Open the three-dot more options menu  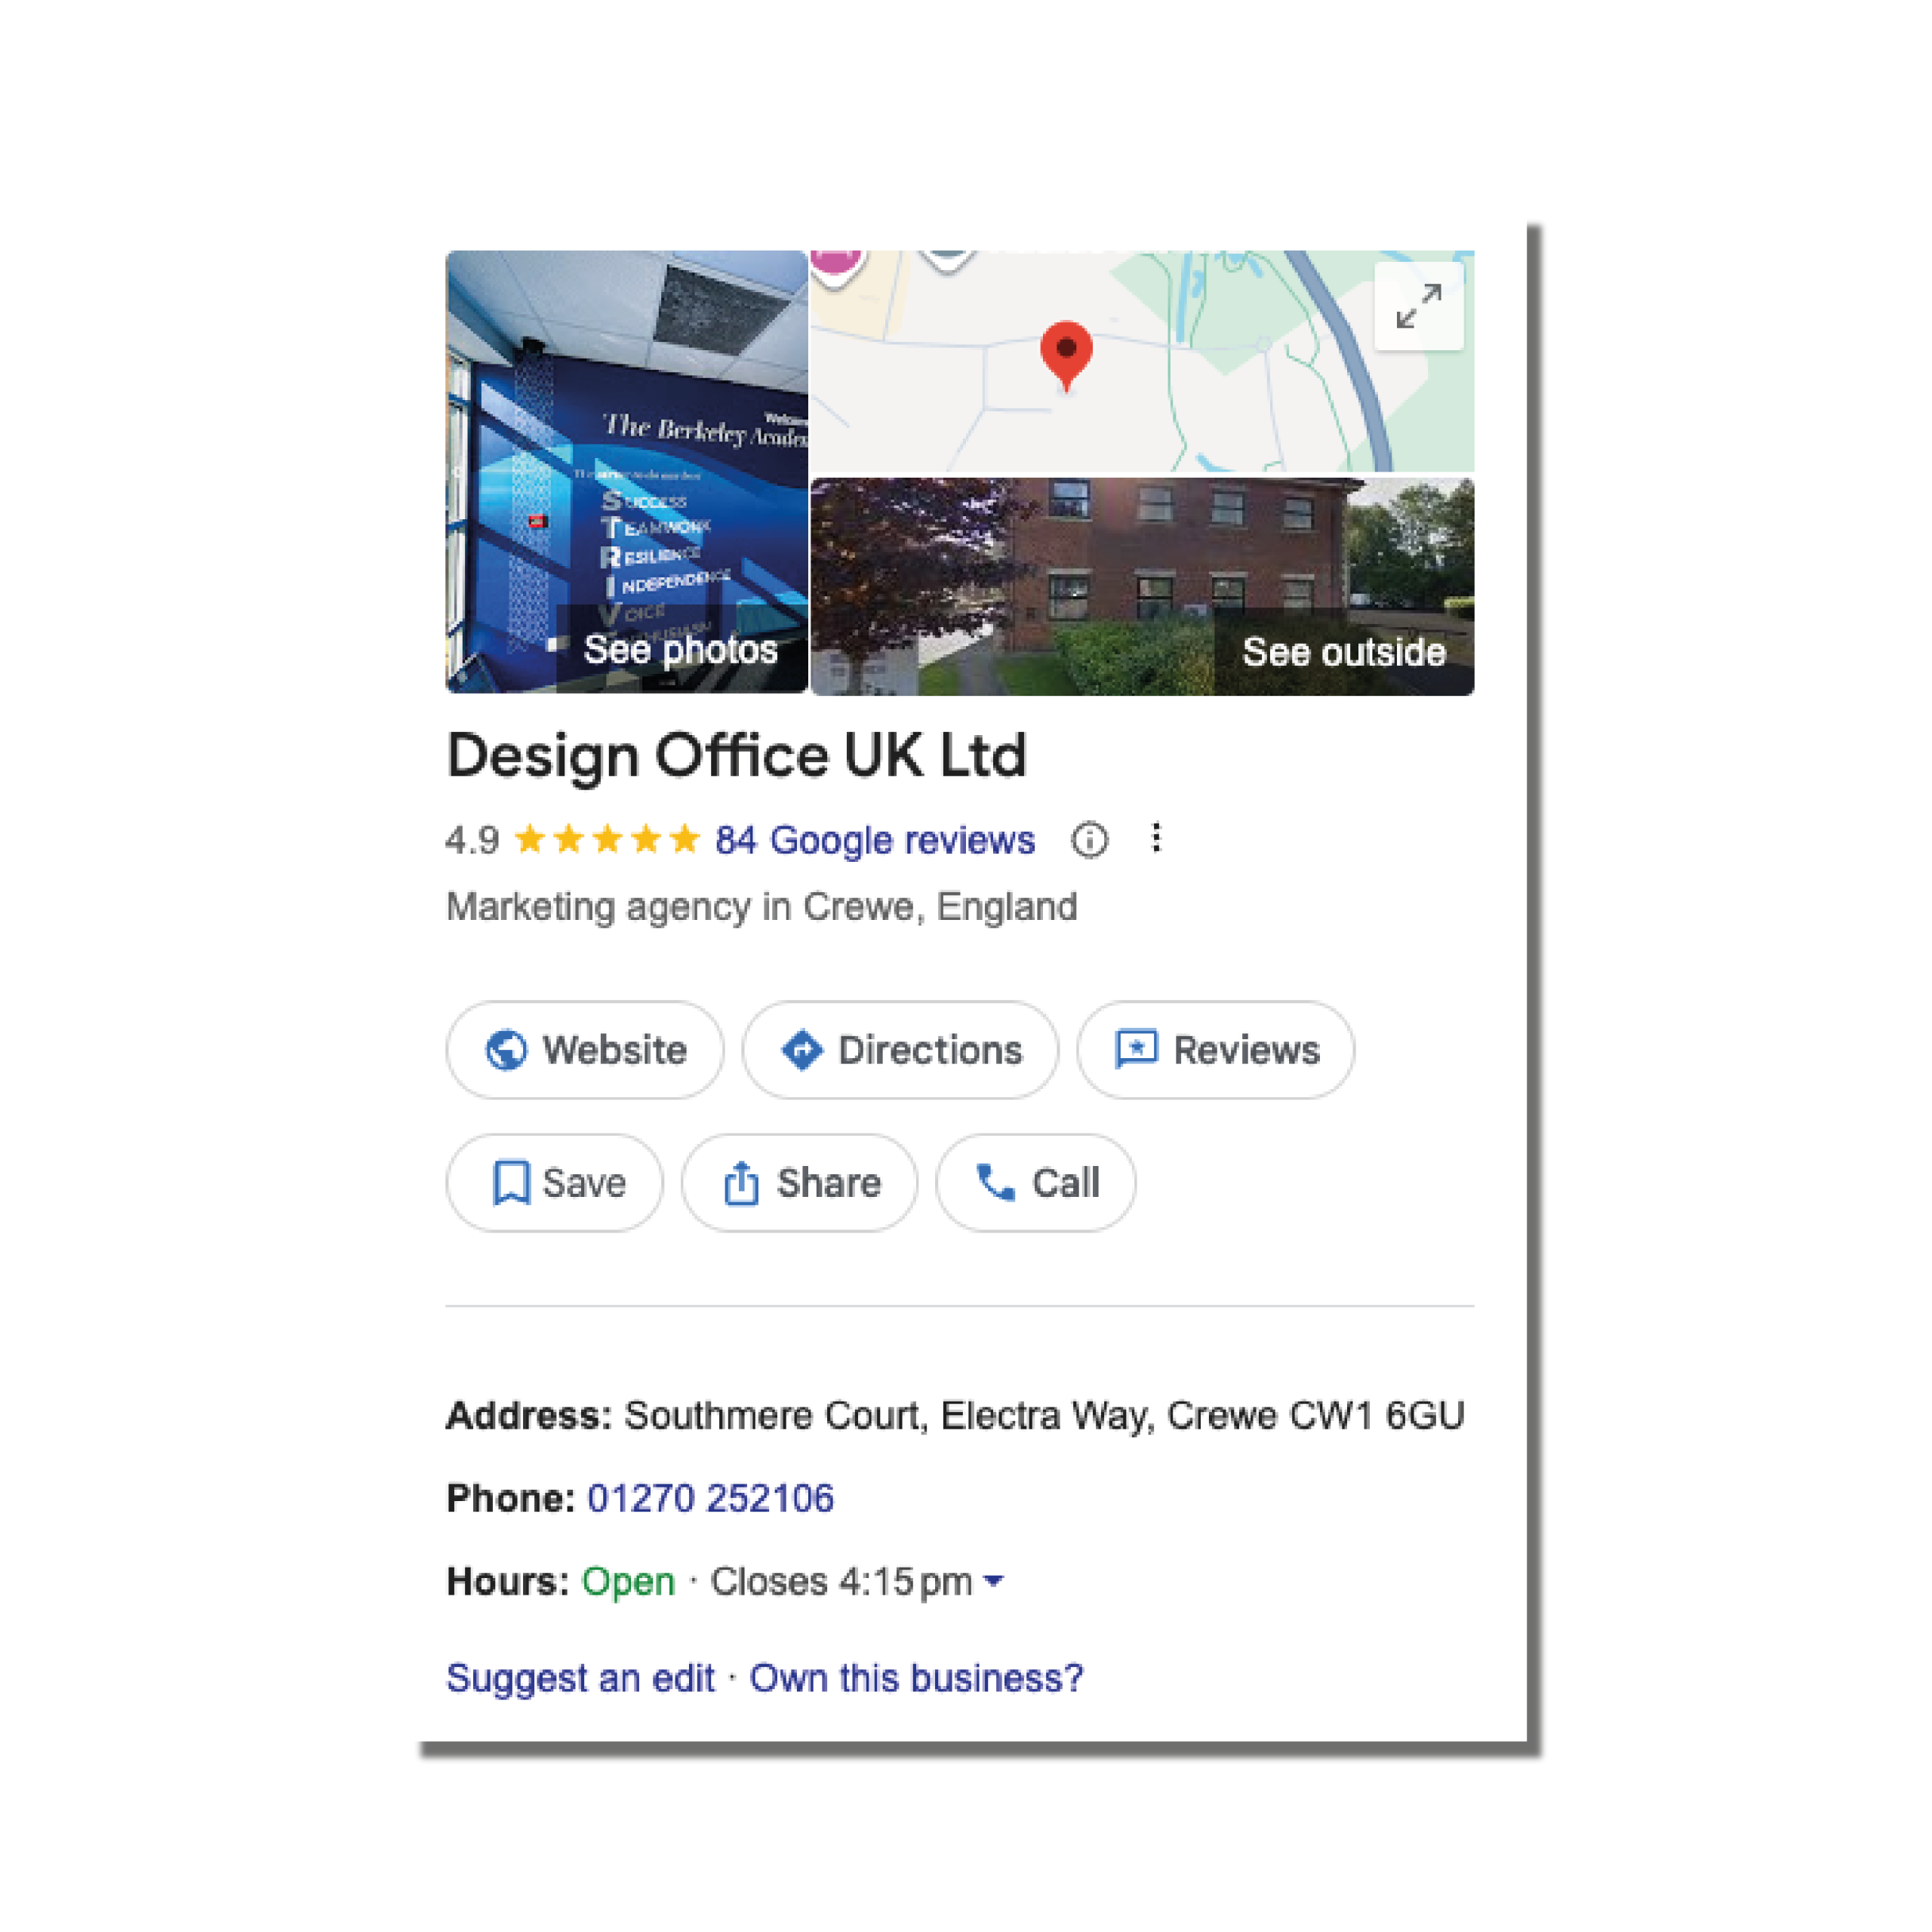click(1156, 838)
